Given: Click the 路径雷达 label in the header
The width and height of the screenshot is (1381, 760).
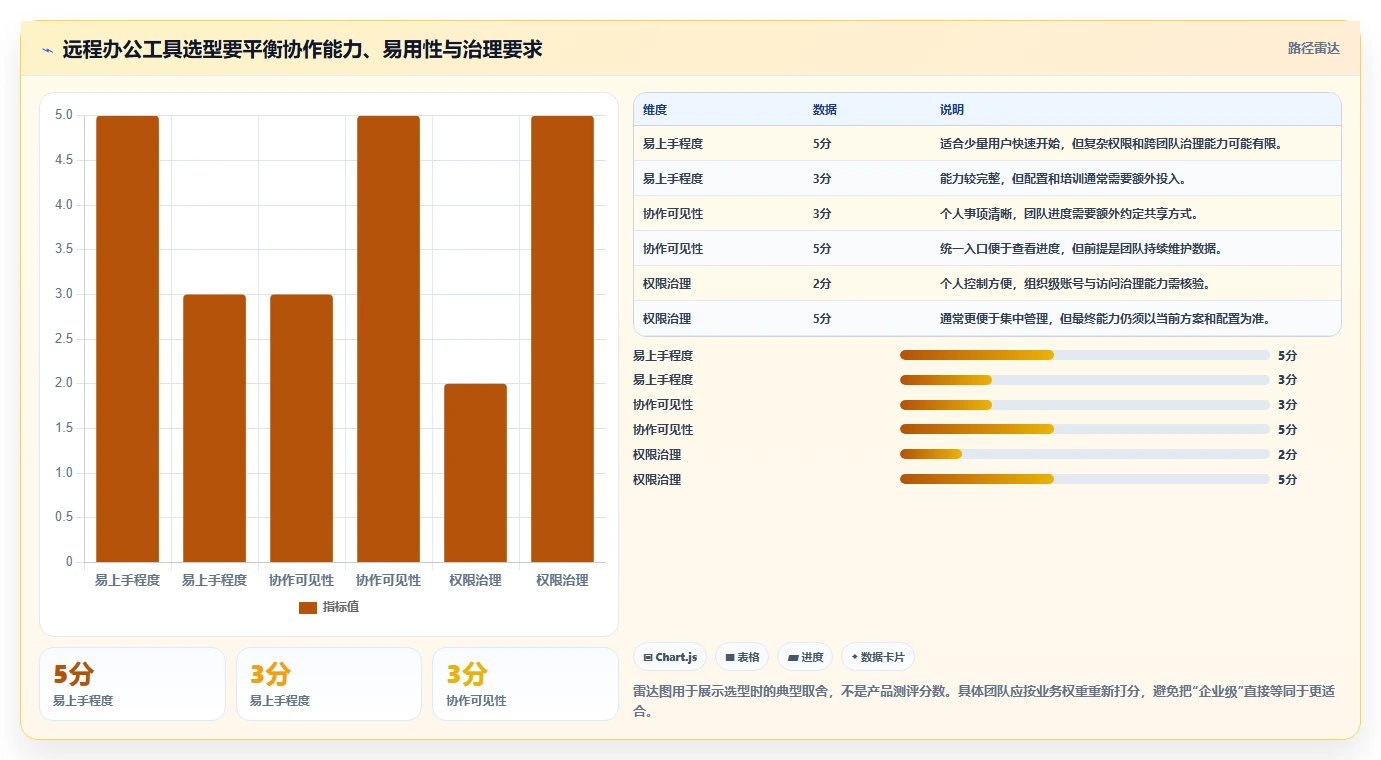Looking at the screenshot, I should (x=1313, y=48).
